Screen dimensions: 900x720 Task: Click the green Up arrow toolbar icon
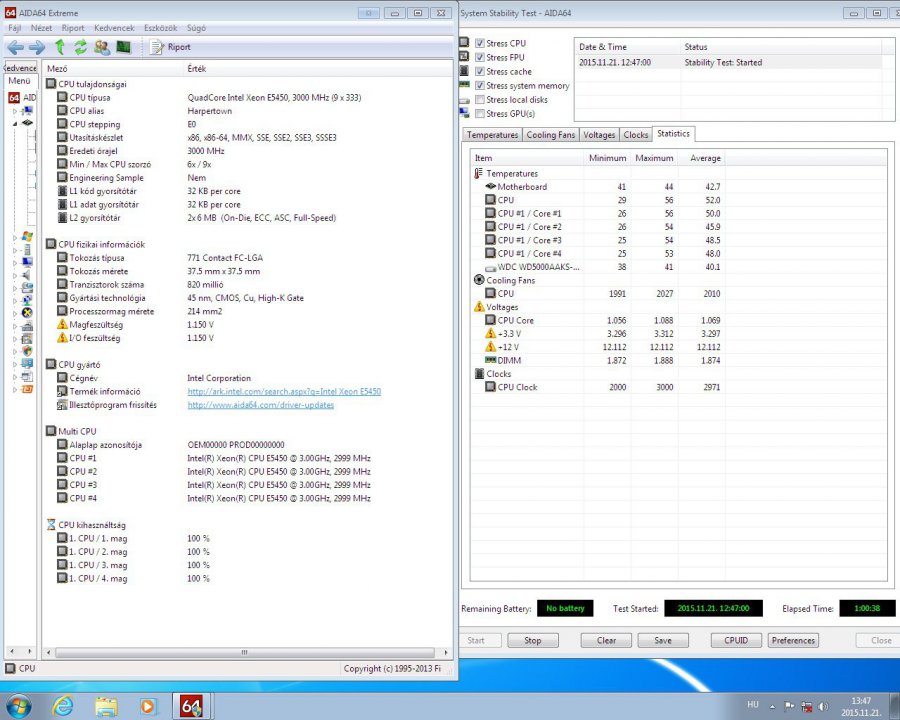click(x=60, y=47)
